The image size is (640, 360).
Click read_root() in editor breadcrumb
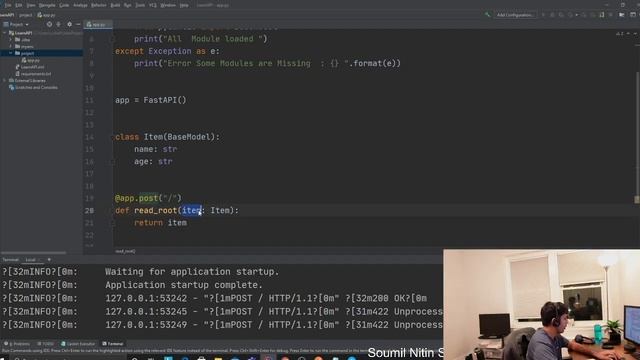tap(125, 251)
